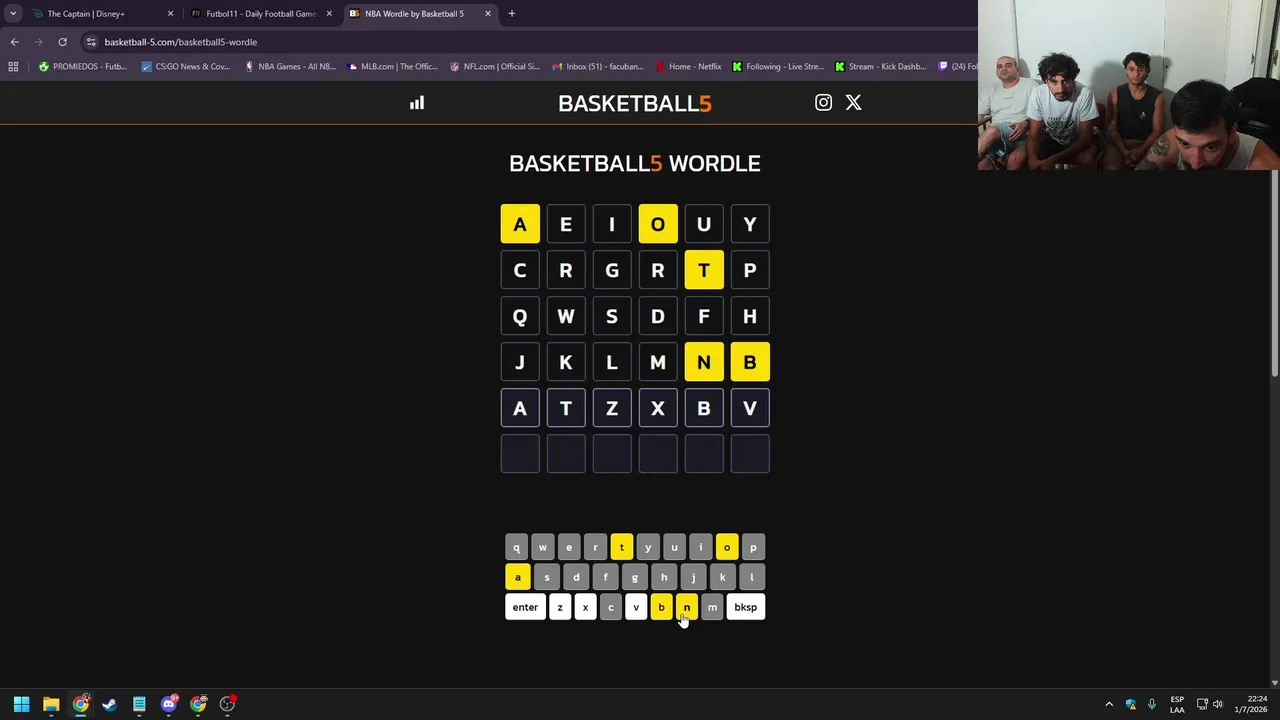Open the MLB.com bookmark
Image resolution: width=1280 pixels, height=720 pixels.
coord(392,67)
